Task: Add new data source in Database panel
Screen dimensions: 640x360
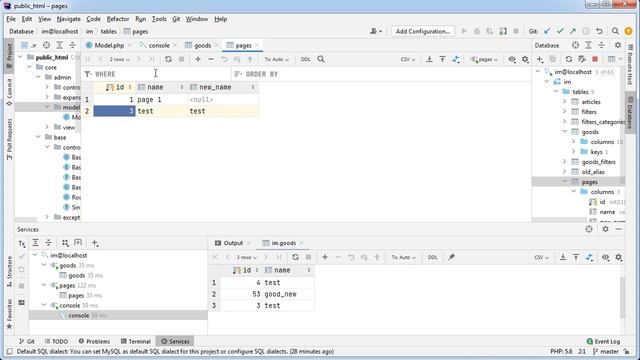Action: coord(540,59)
